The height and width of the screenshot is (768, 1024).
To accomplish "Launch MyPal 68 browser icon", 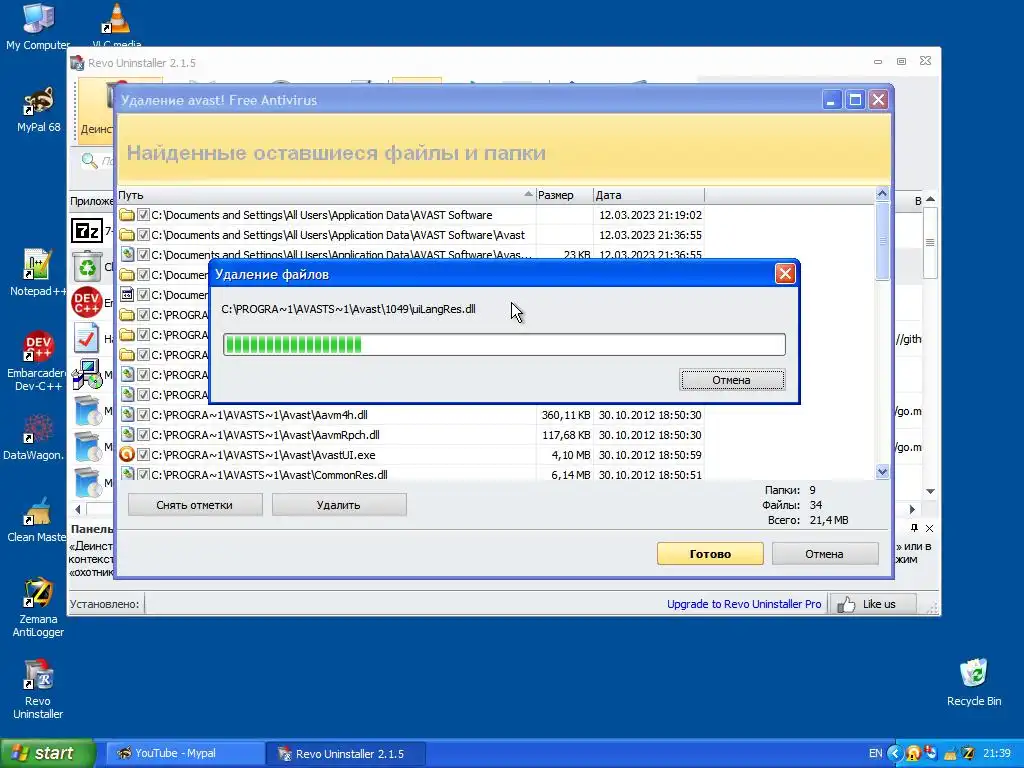I will tap(38, 109).
